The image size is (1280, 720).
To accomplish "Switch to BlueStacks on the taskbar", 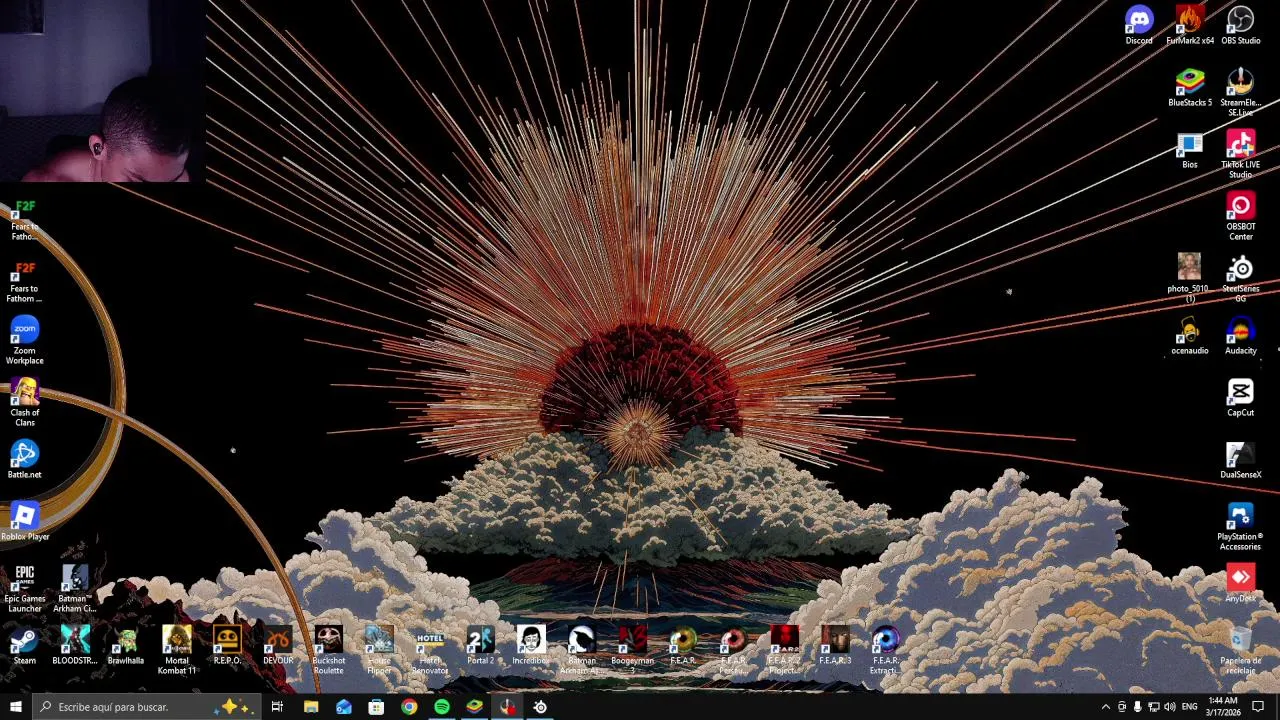I will click(475, 707).
